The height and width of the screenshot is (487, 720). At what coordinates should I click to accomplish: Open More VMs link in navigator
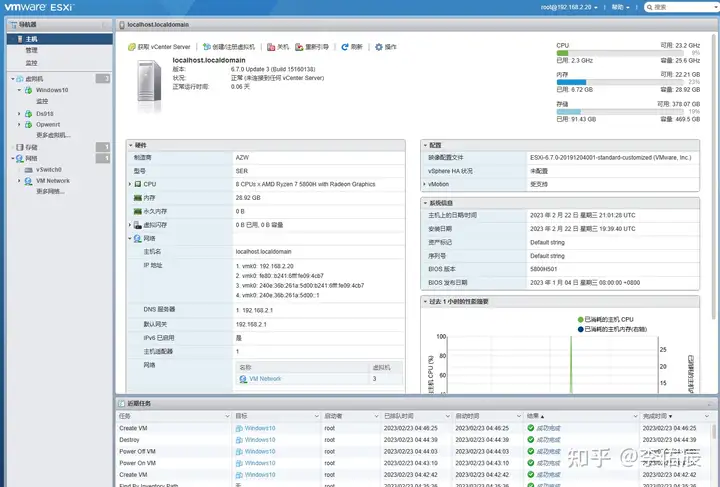point(53,135)
